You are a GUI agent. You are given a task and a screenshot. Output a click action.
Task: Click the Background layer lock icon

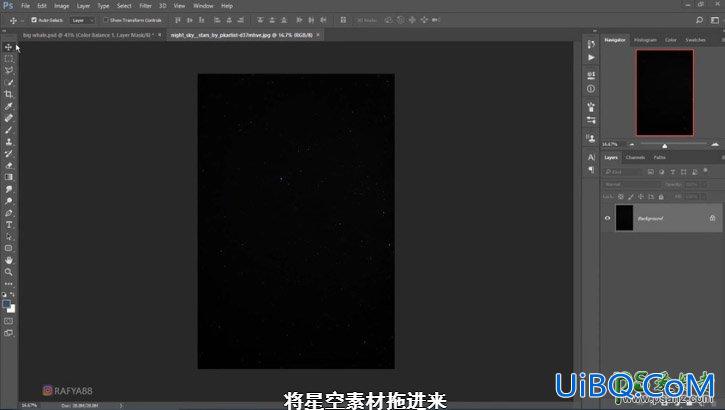coord(713,218)
